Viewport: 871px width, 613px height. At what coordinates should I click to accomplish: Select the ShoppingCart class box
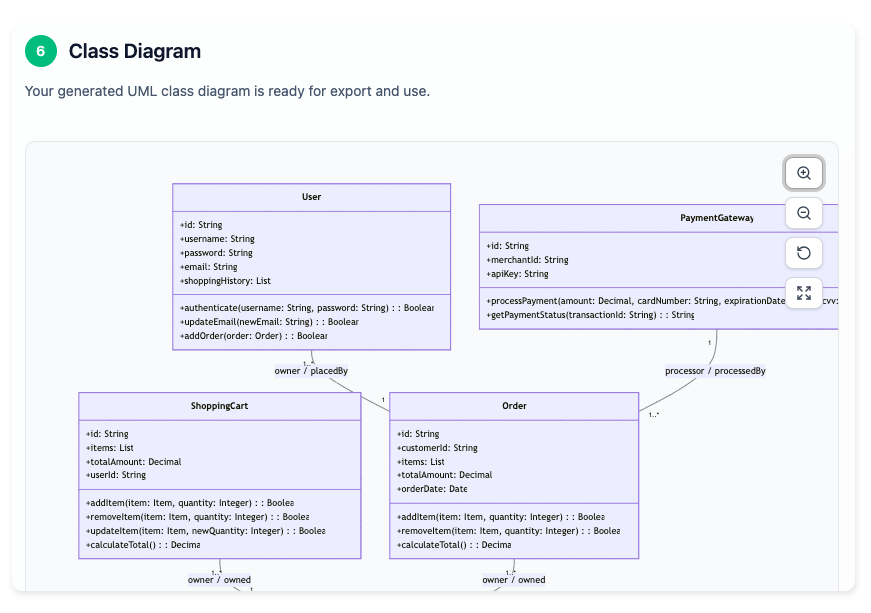click(219, 405)
